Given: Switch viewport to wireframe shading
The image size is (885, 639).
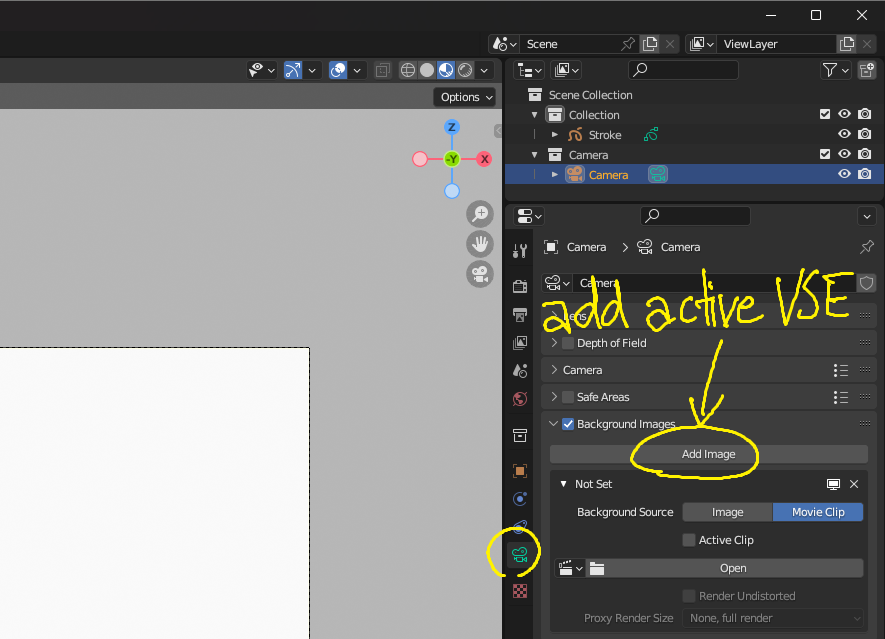Looking at the screenshot, I should [x=408, y=70].
